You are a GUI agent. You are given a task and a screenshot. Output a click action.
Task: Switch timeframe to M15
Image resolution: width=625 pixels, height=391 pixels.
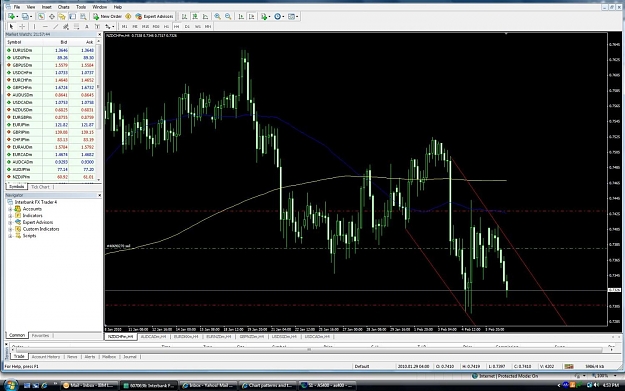tap(145, 26)
